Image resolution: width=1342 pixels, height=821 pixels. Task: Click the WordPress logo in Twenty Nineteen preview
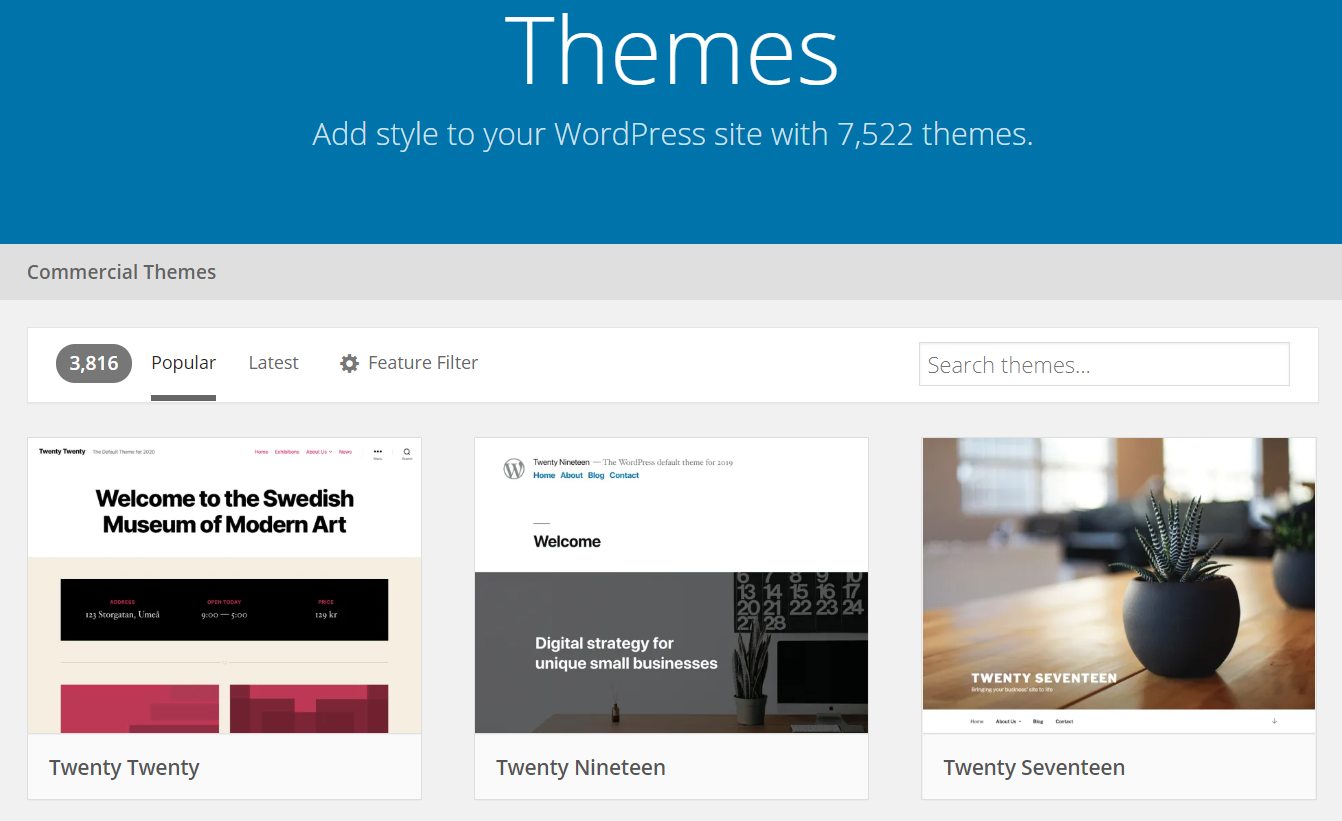[514, 468]
